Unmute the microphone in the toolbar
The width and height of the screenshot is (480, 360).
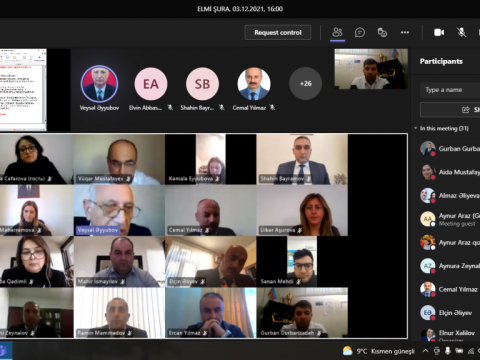tap(461, 32)
